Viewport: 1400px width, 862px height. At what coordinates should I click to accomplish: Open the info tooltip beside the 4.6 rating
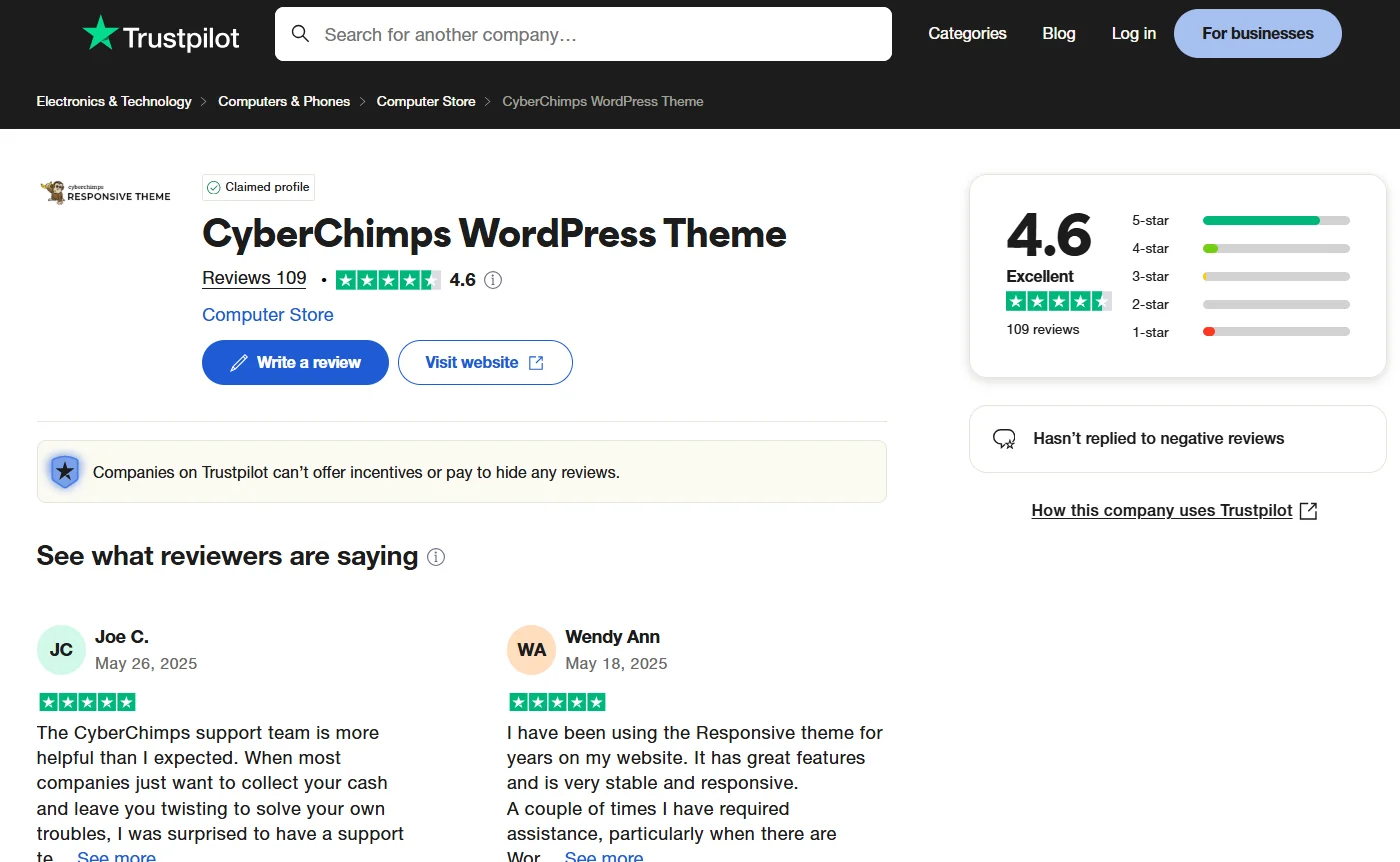[x=492, y=280]
